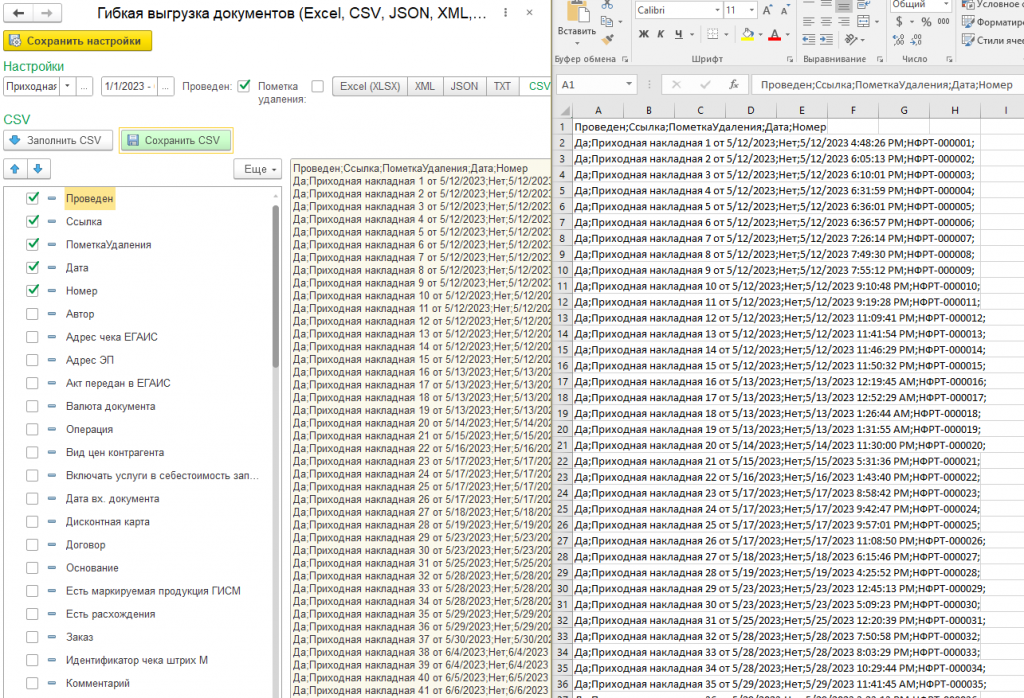This screenshot has height=698, width=1024.
Task: Apply the red font color A
Action: 775,34
